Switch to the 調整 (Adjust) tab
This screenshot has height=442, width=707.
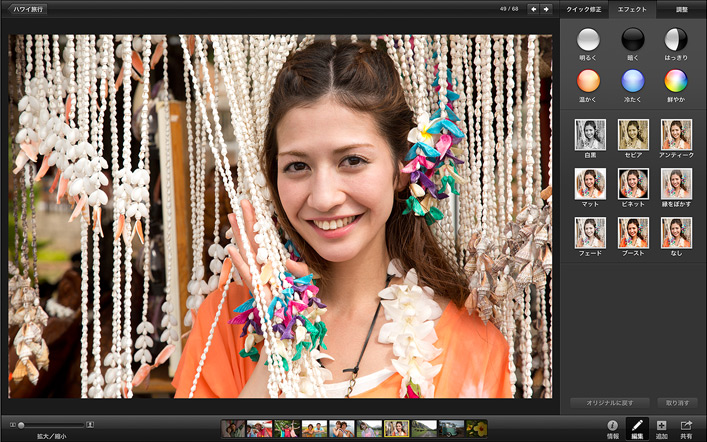tap(681, 9)
